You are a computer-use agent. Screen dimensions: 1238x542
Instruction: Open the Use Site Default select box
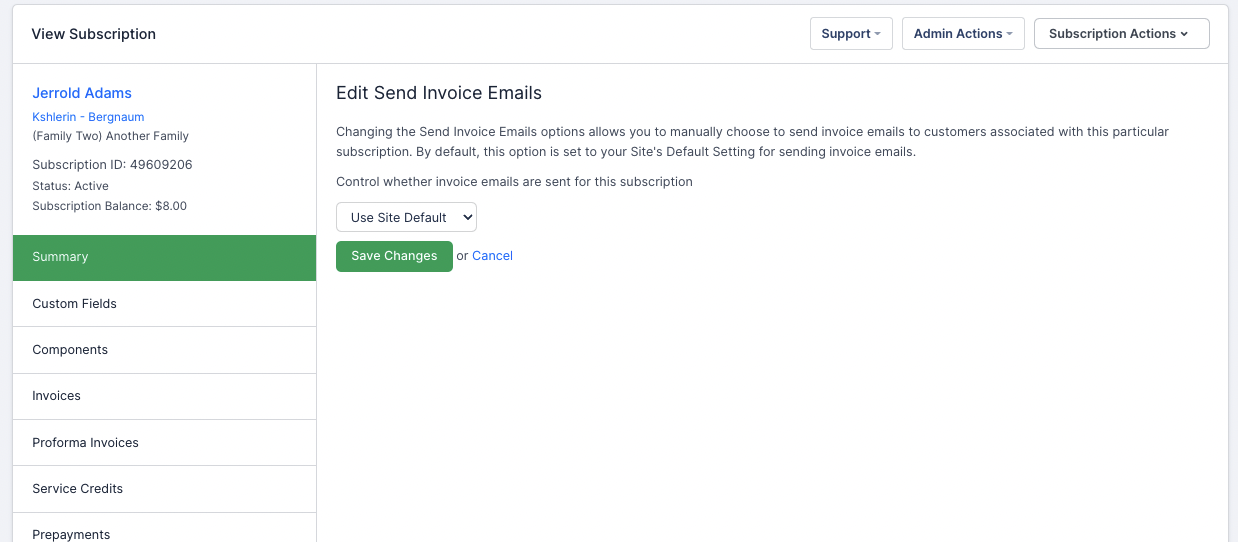(405, 218)
